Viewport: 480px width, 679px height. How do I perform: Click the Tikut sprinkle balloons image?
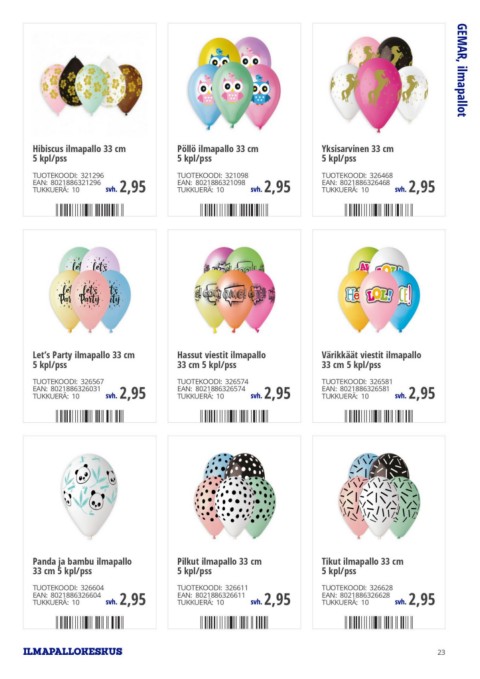tap(379, 495)
